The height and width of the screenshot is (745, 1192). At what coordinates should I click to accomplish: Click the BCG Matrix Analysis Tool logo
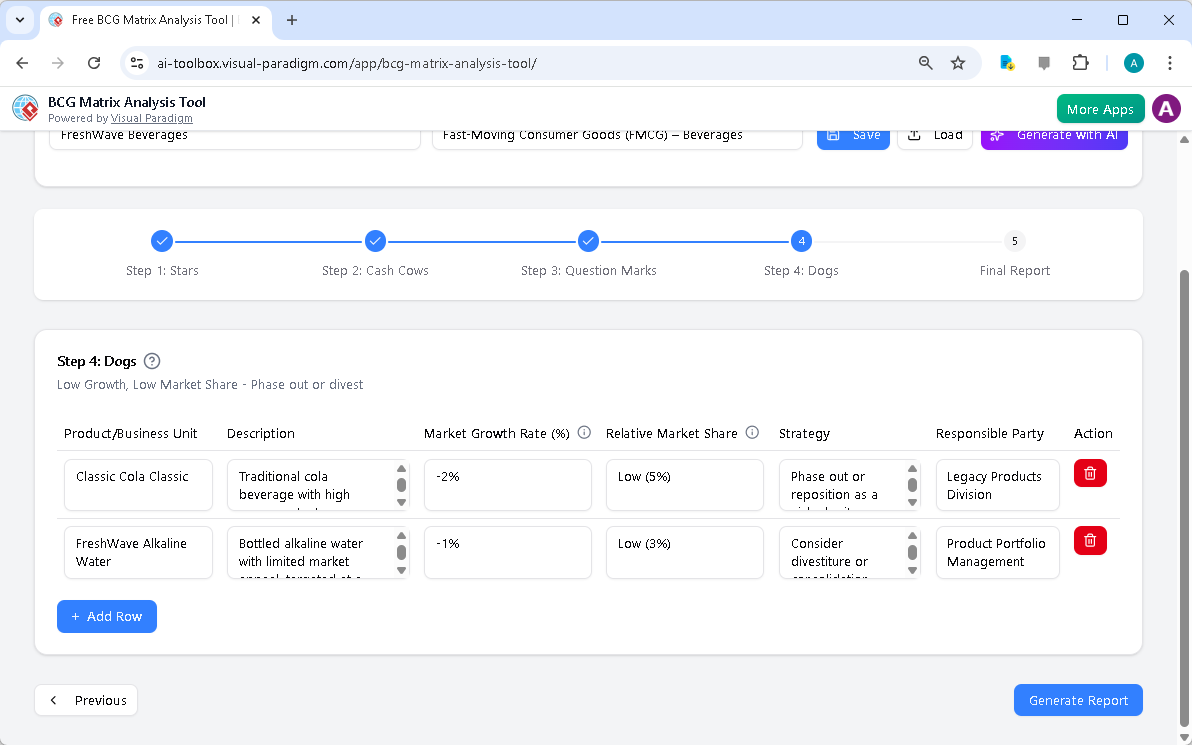click(x=25, y=108)
